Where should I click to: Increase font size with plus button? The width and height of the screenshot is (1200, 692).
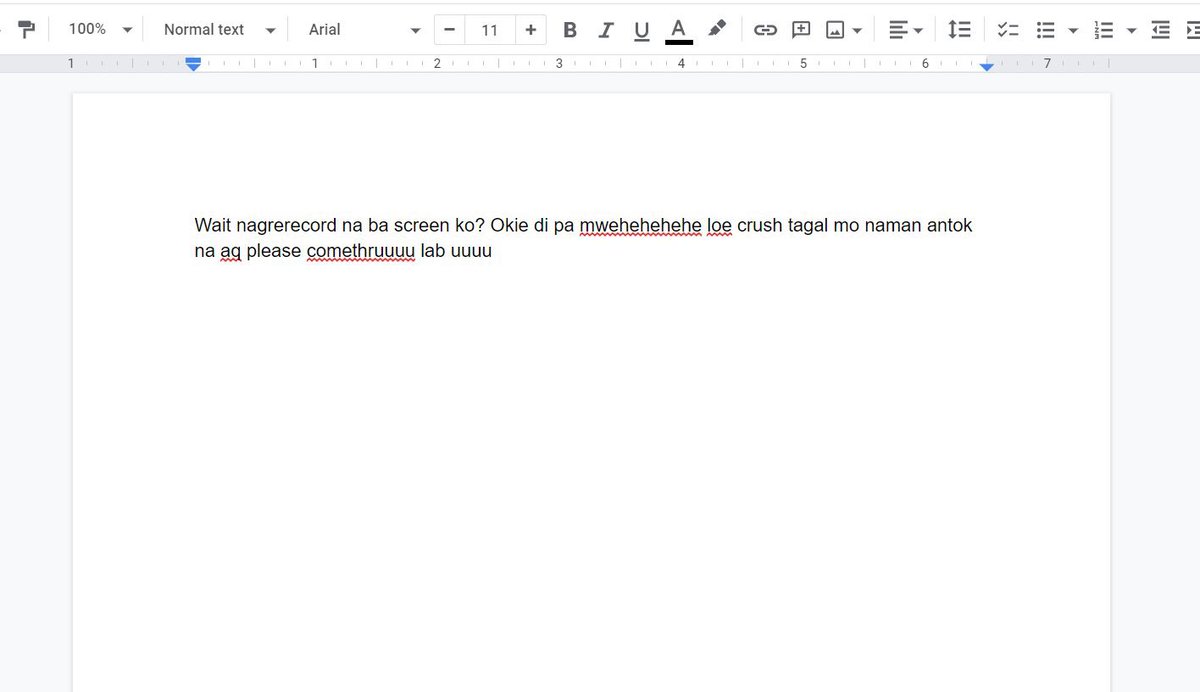(x=530, y=29)
